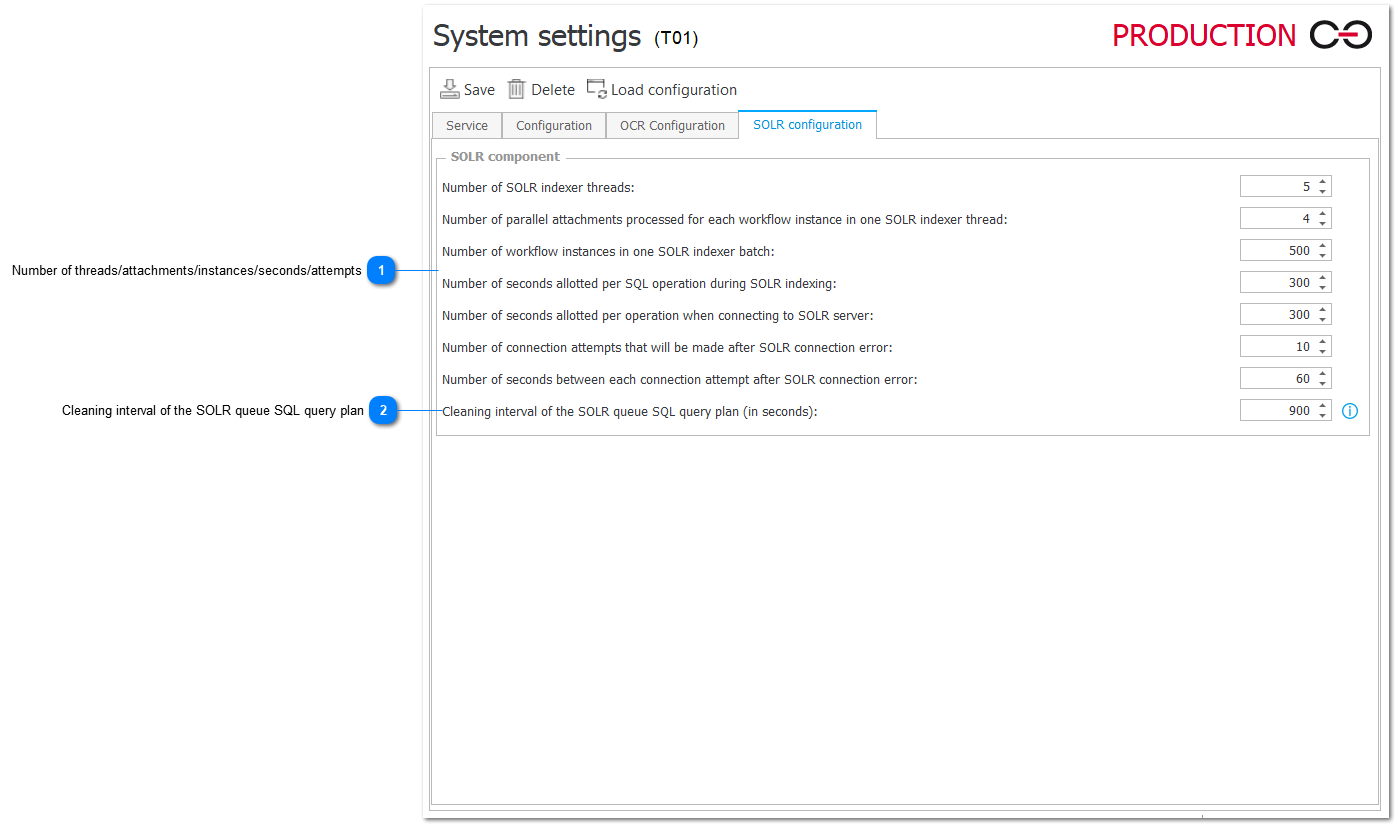
Task: Click the Save disk icon
Action: [450, 89]
